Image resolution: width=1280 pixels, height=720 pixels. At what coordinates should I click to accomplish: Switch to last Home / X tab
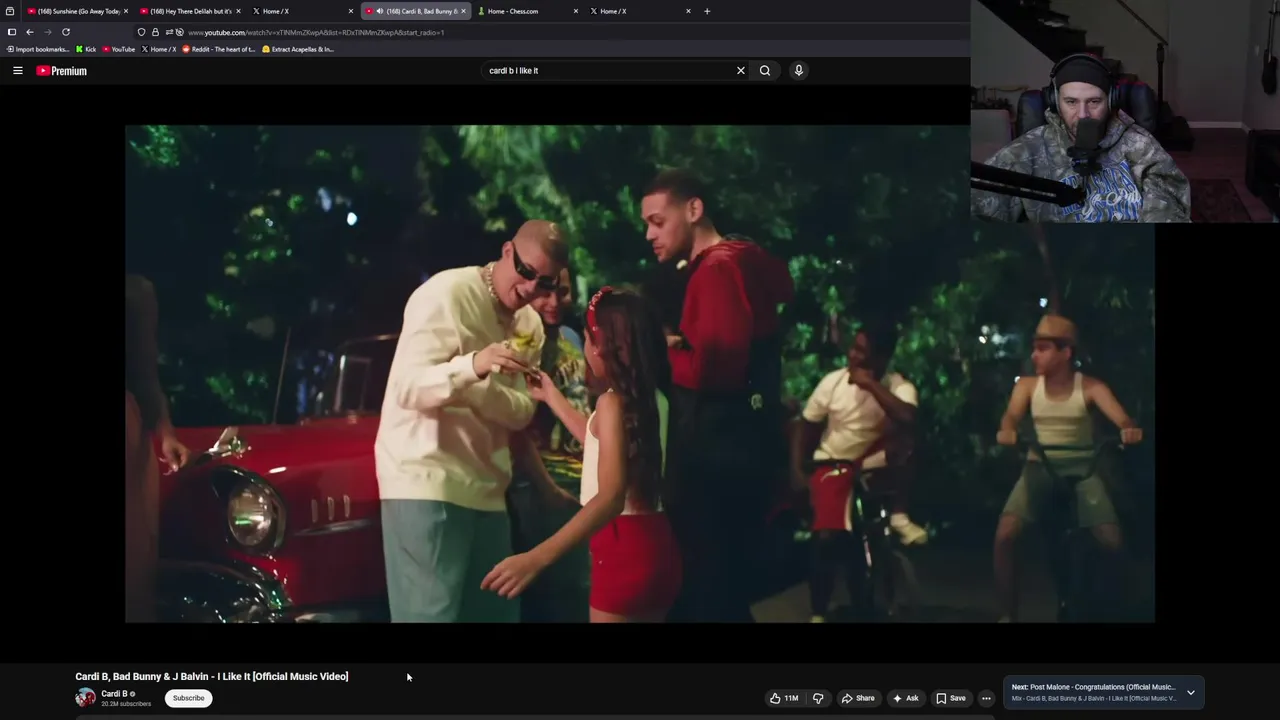pos(638,11)
